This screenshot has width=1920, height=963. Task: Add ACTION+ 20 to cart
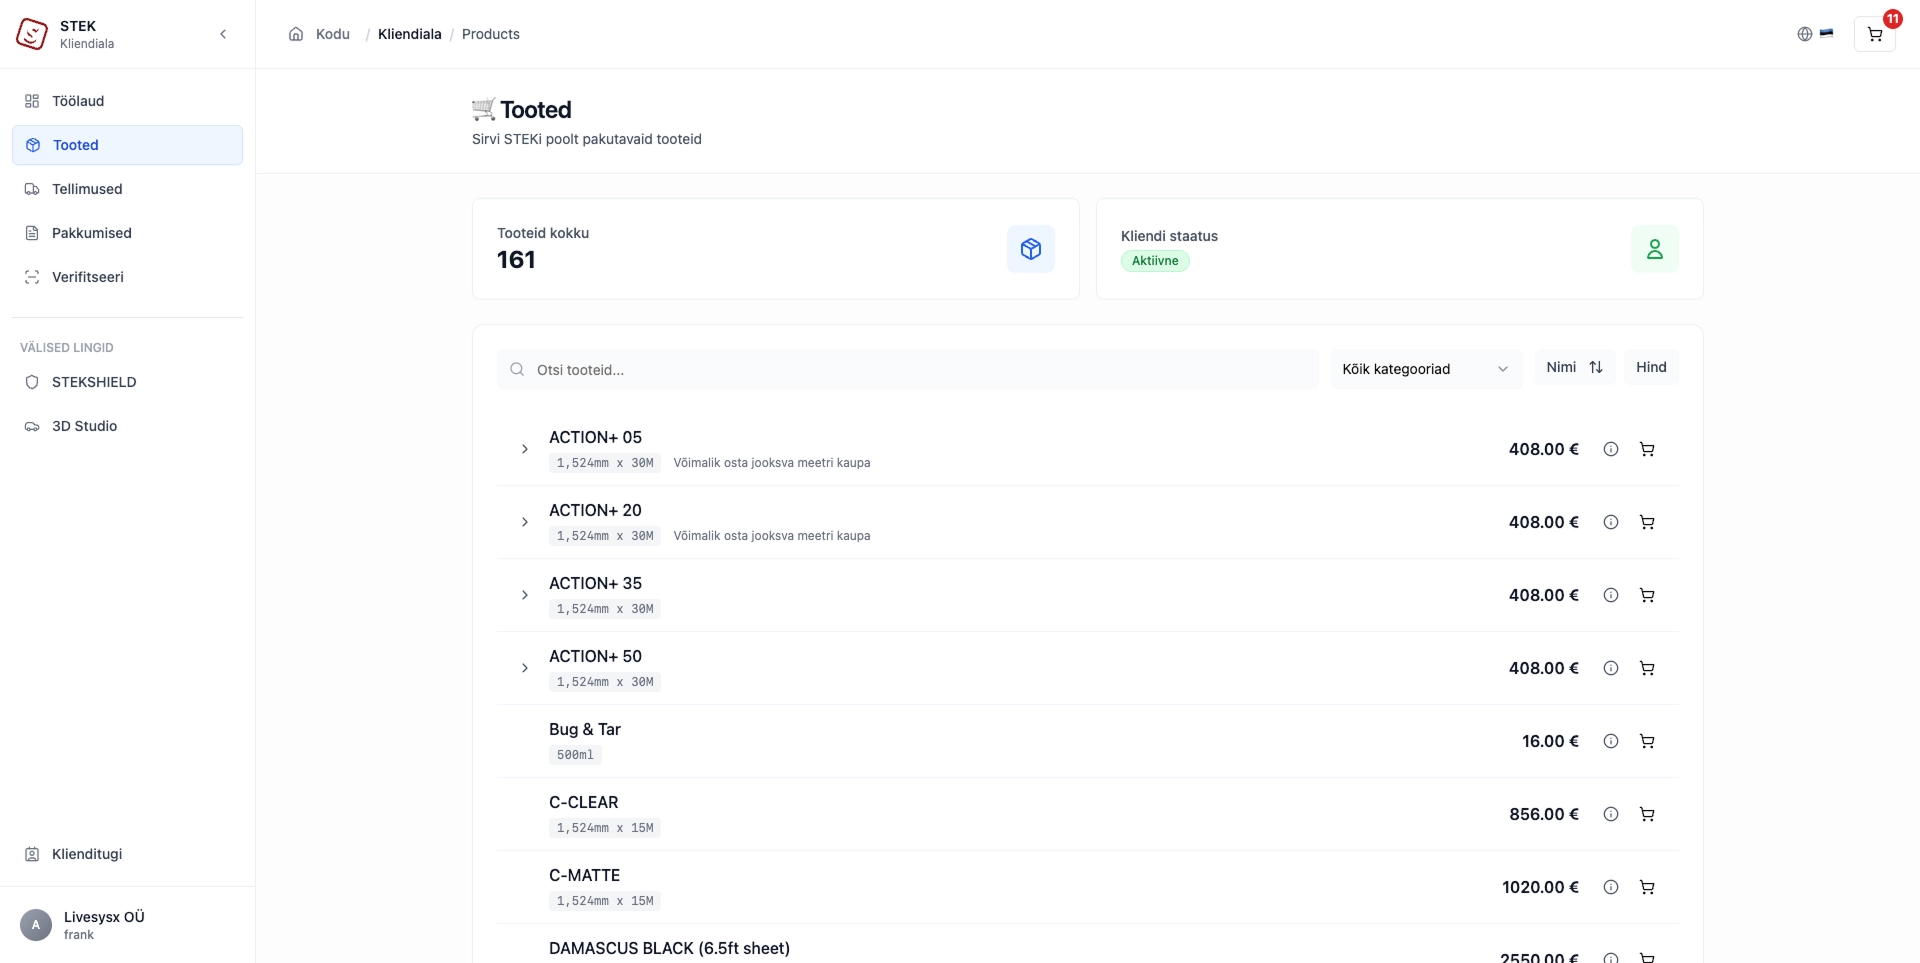(1647, 522)
